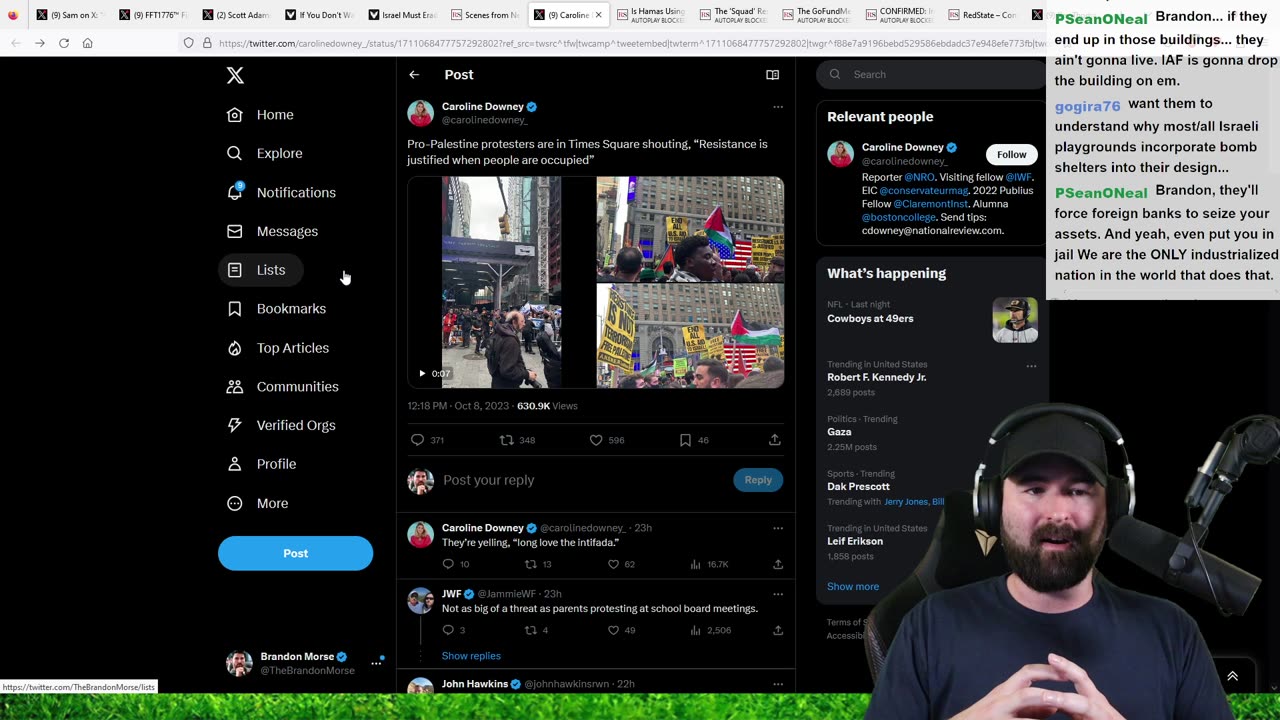1280x720 pixels.
Task: Reload the page in browser toolbar
Action: pyautogui.click(x=64, y=43)
